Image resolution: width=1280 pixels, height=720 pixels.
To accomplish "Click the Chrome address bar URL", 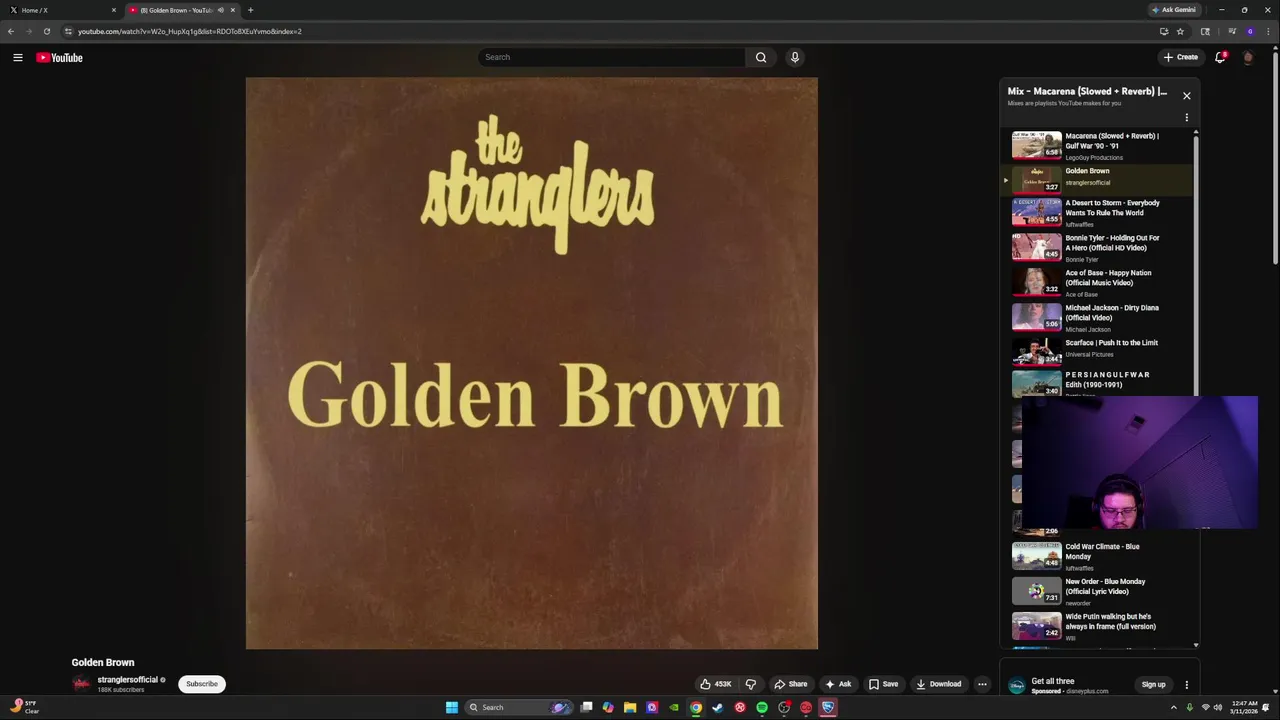I will [190, 31].
